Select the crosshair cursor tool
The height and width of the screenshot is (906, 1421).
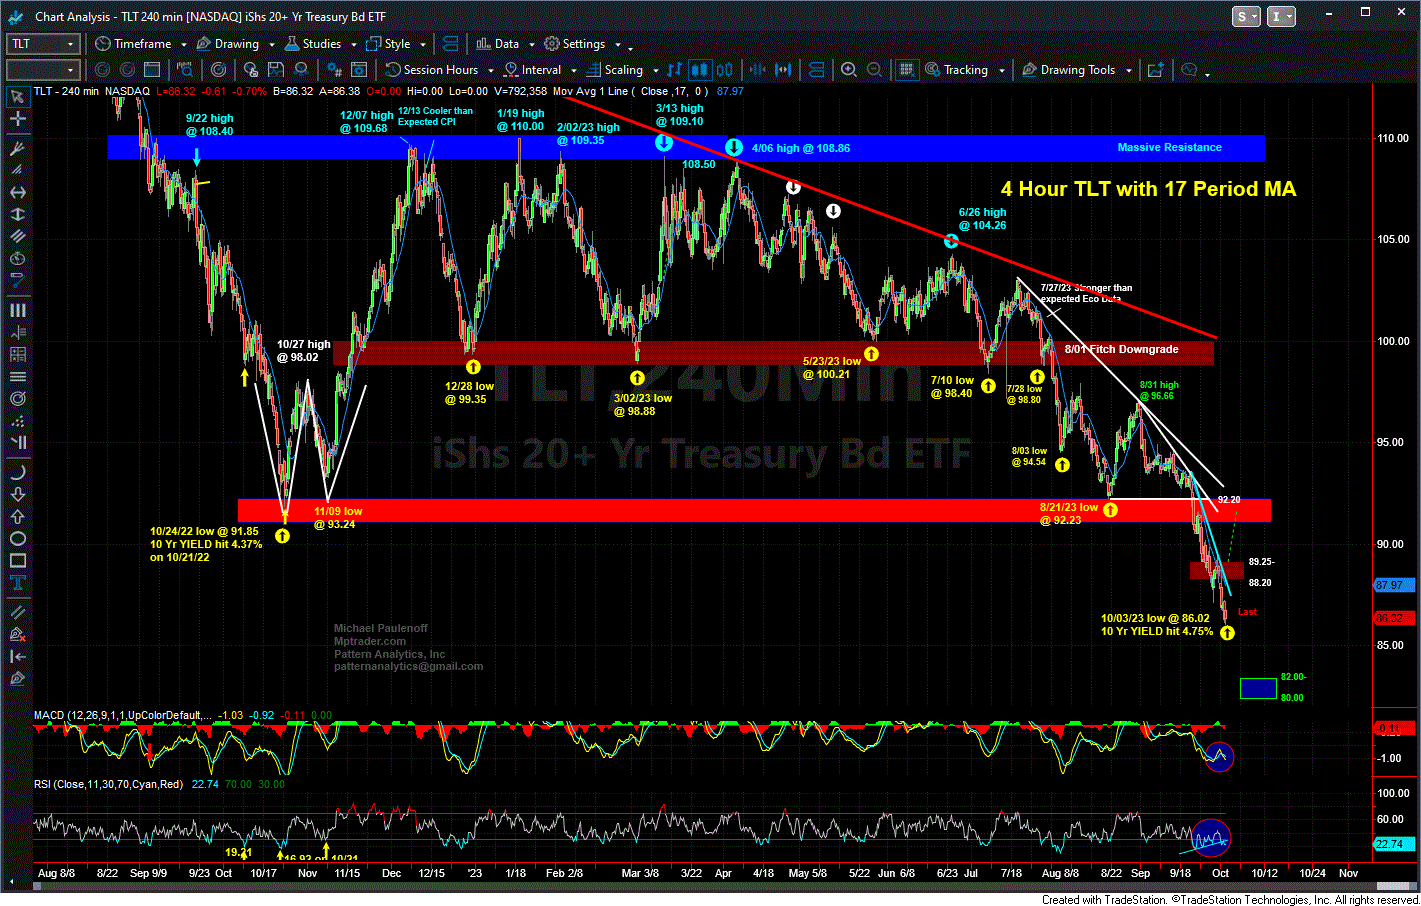(17, 119)
